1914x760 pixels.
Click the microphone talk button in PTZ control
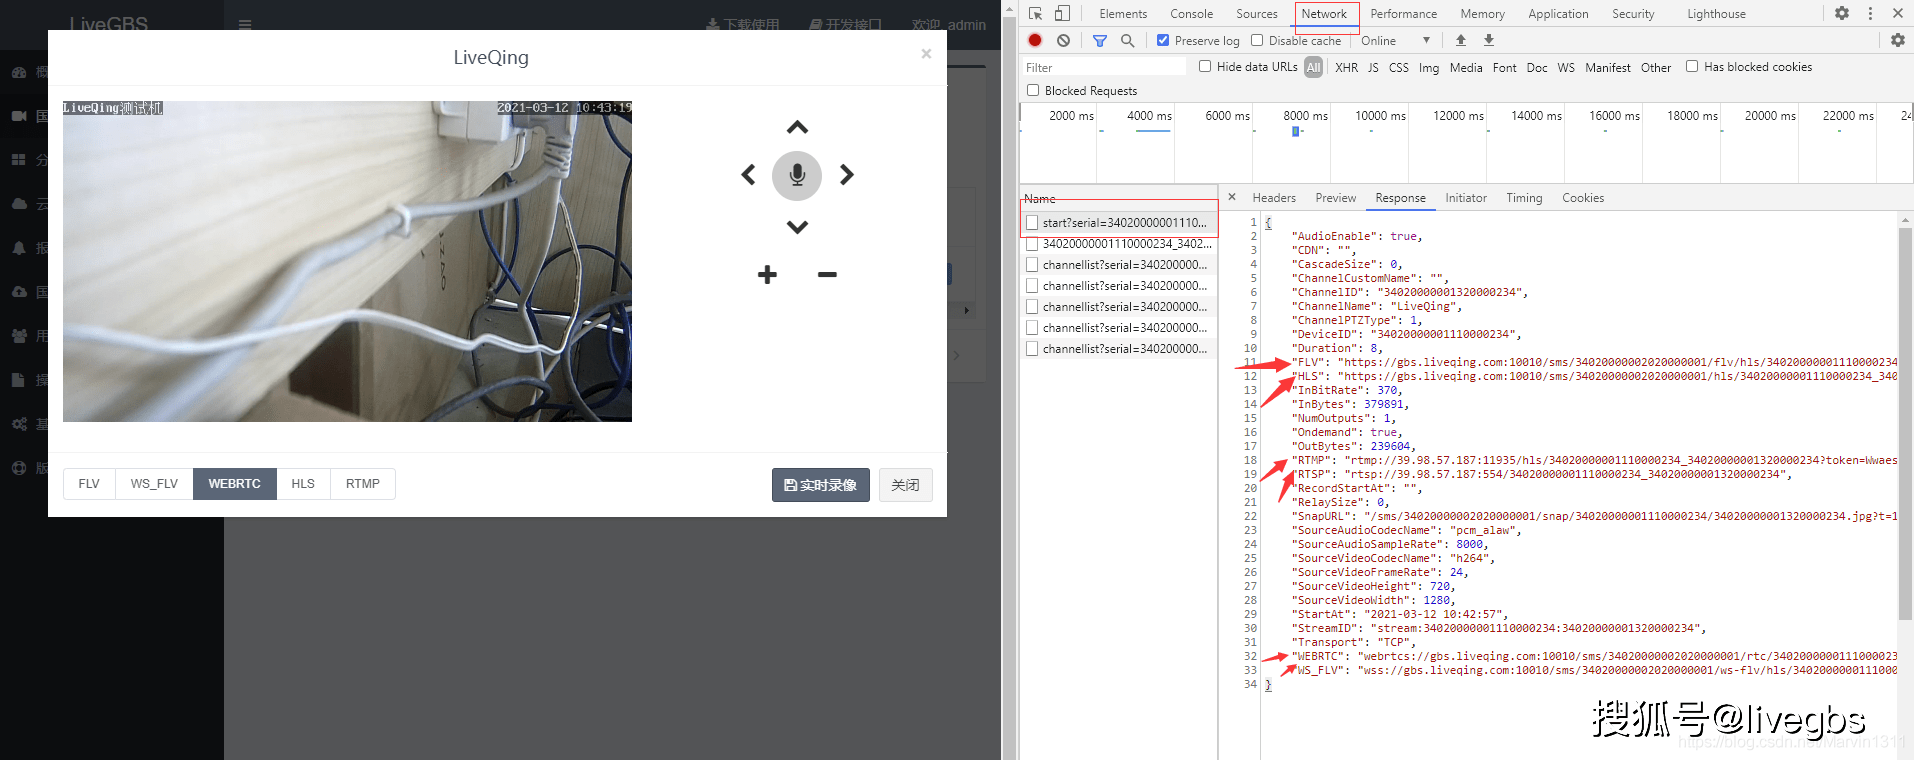point(797,176)
